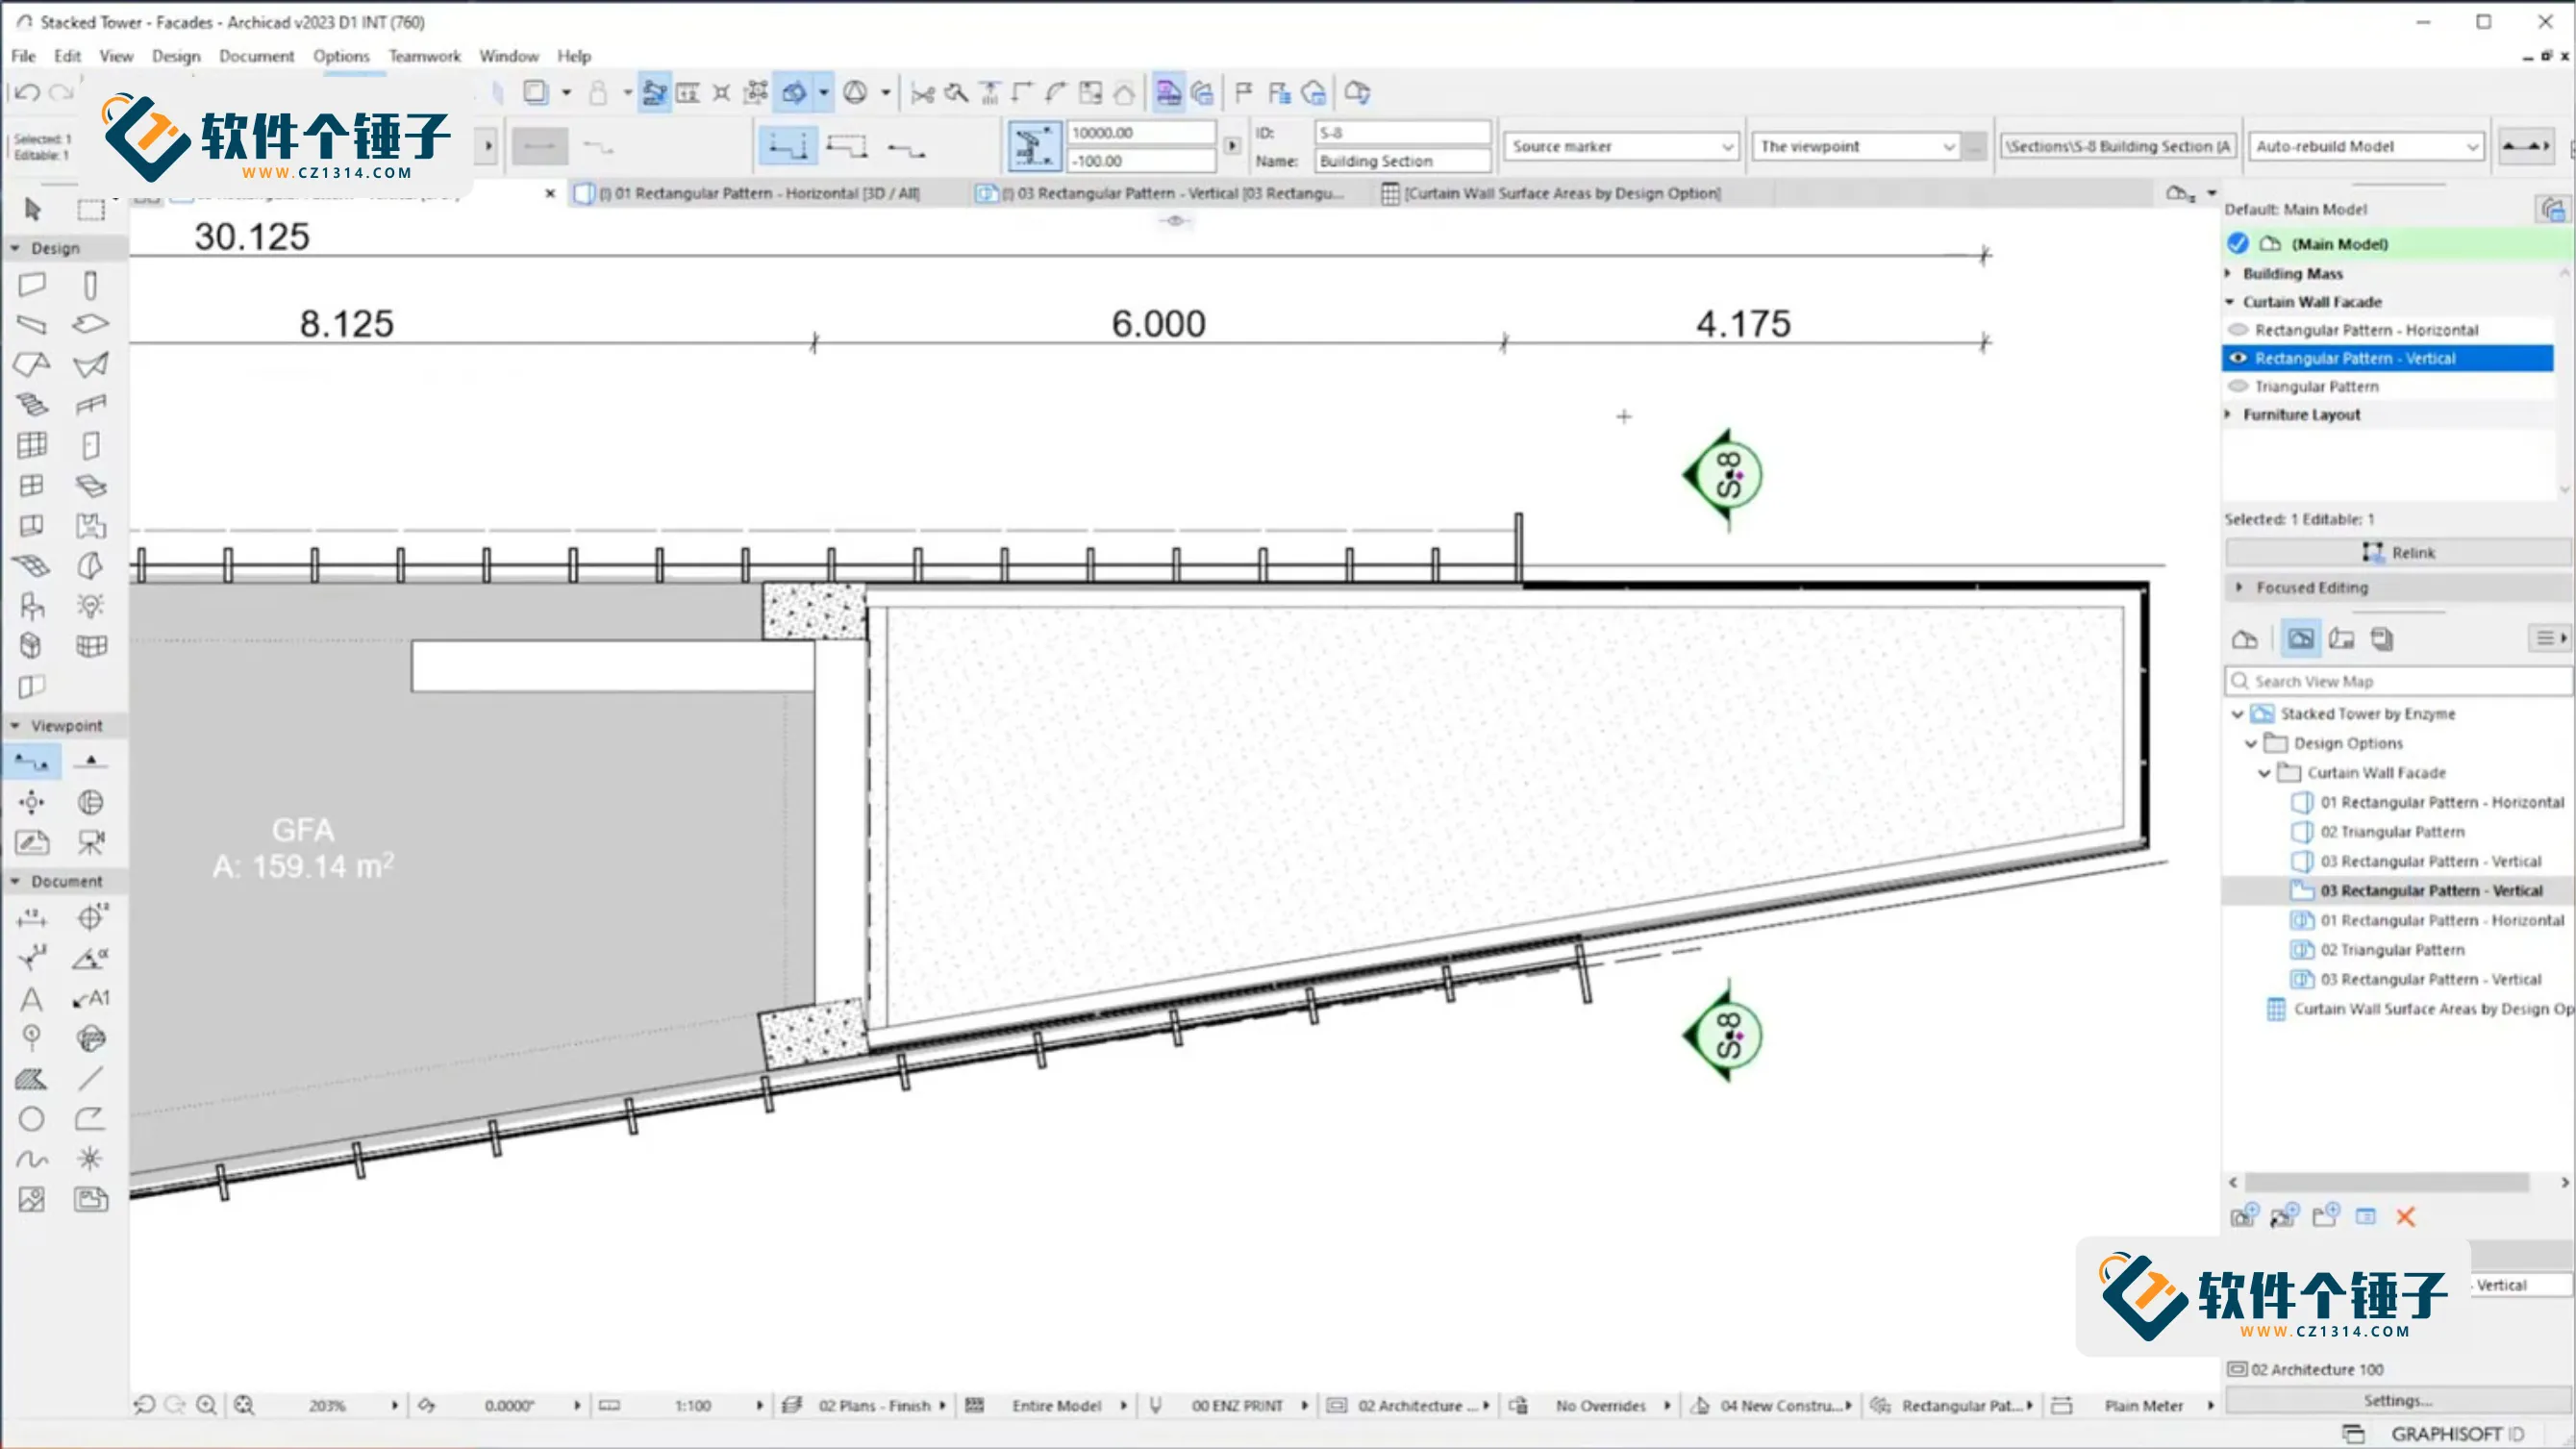The image size is (2576, 1449).
Task: Open the Document menu
Action: tap(256, 56)
